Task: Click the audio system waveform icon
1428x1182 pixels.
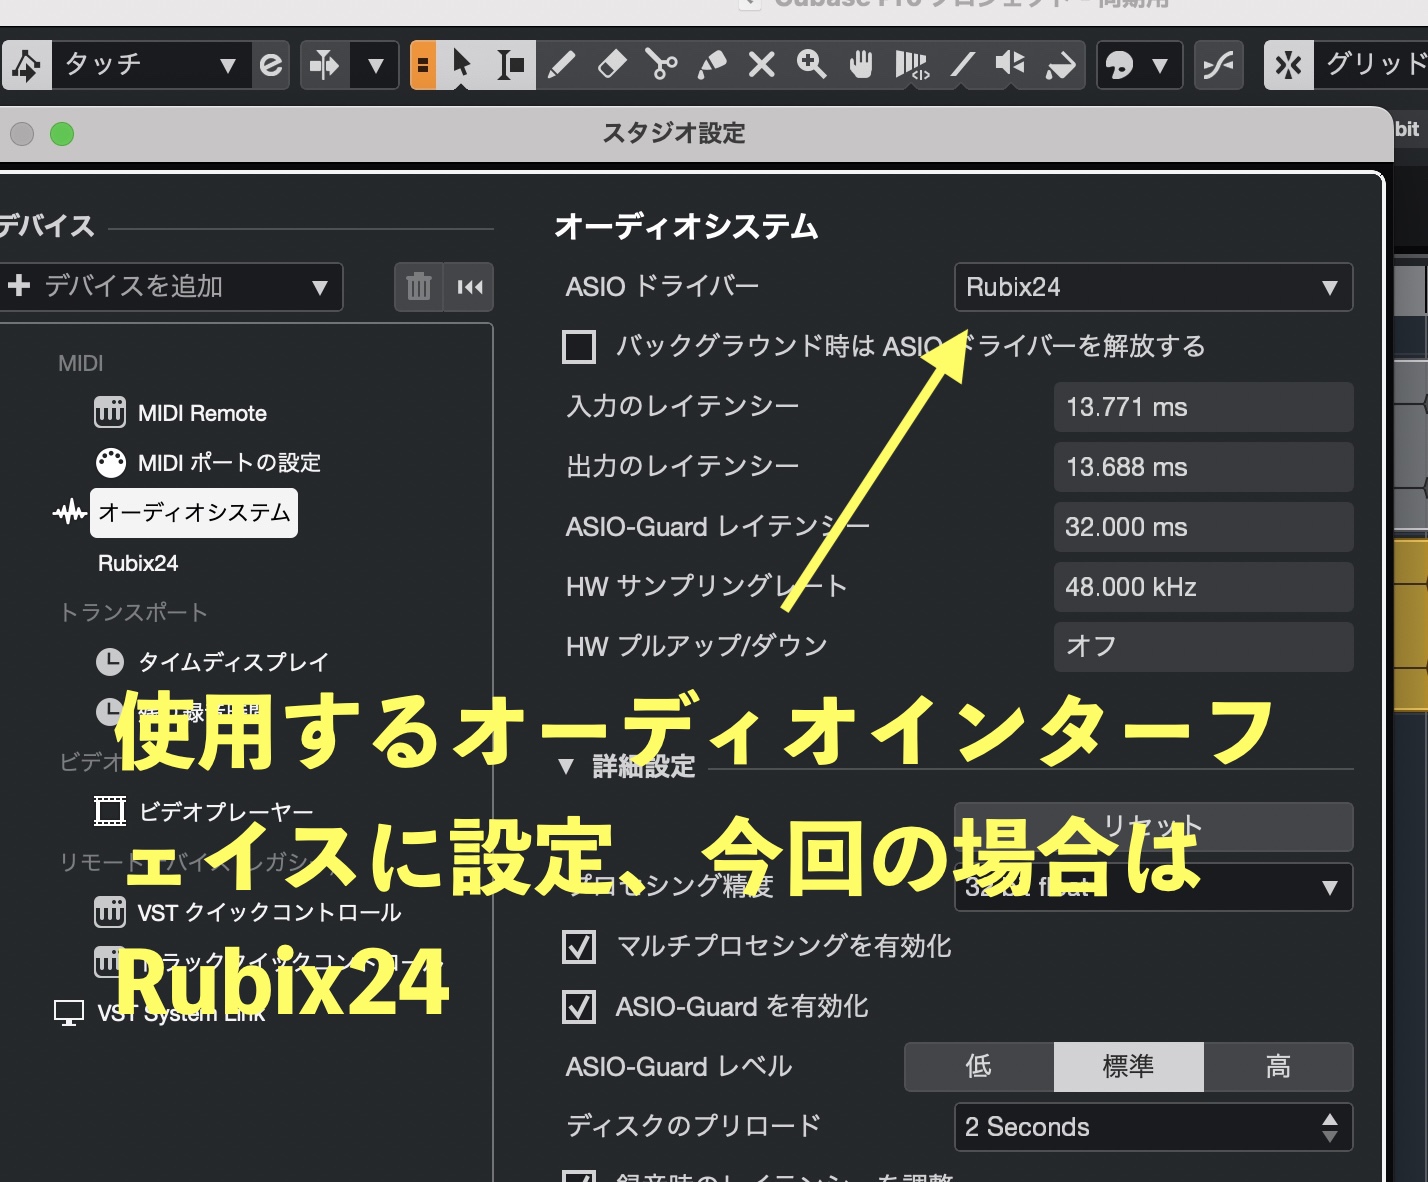Action: 69,513
